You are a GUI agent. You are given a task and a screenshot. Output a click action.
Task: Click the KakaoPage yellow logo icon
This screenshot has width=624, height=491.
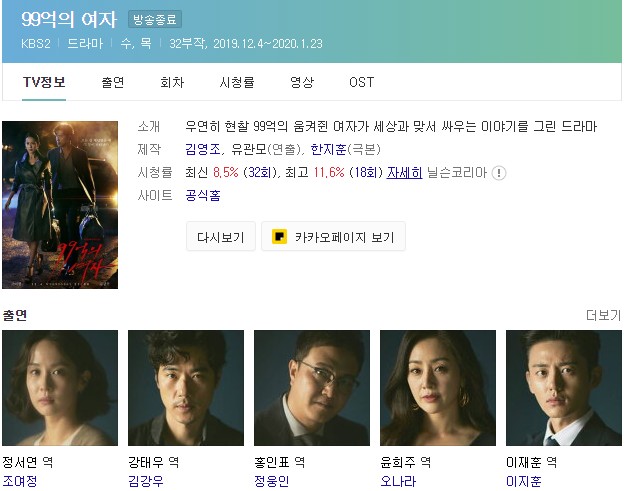coord(279,236)
